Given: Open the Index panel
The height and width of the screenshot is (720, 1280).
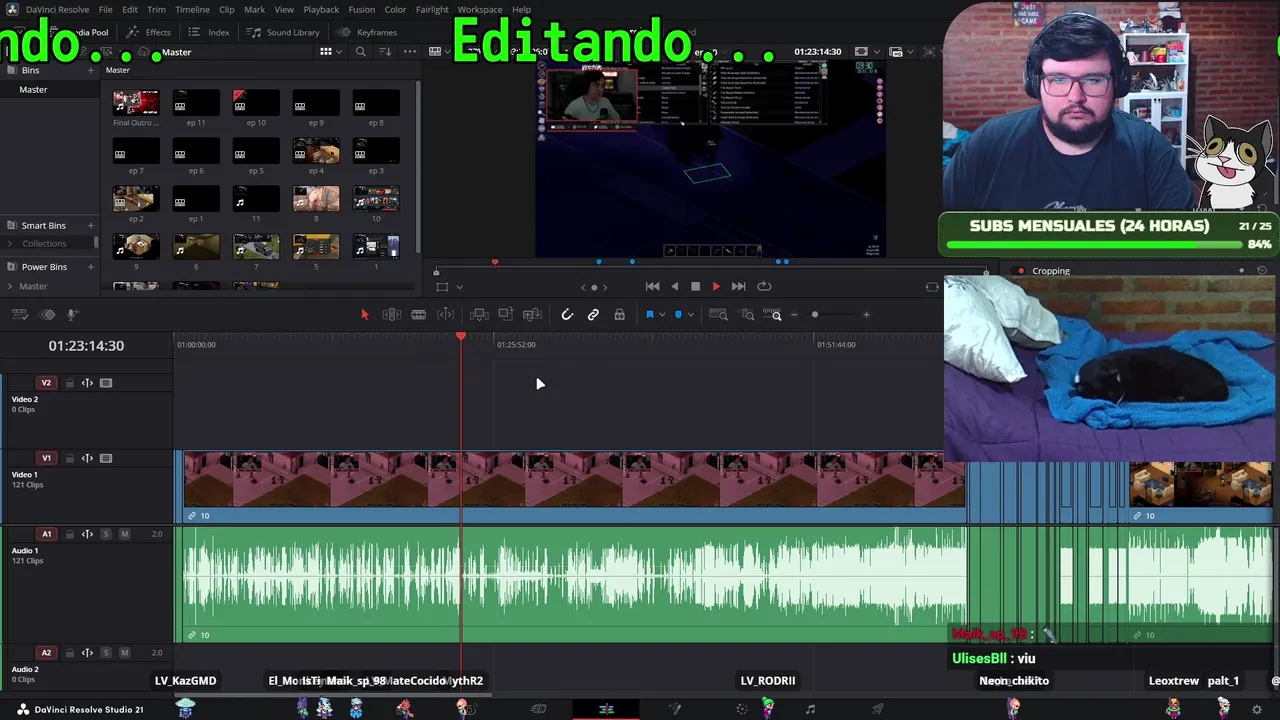Looking at the screenshot, I should (210, 32).
